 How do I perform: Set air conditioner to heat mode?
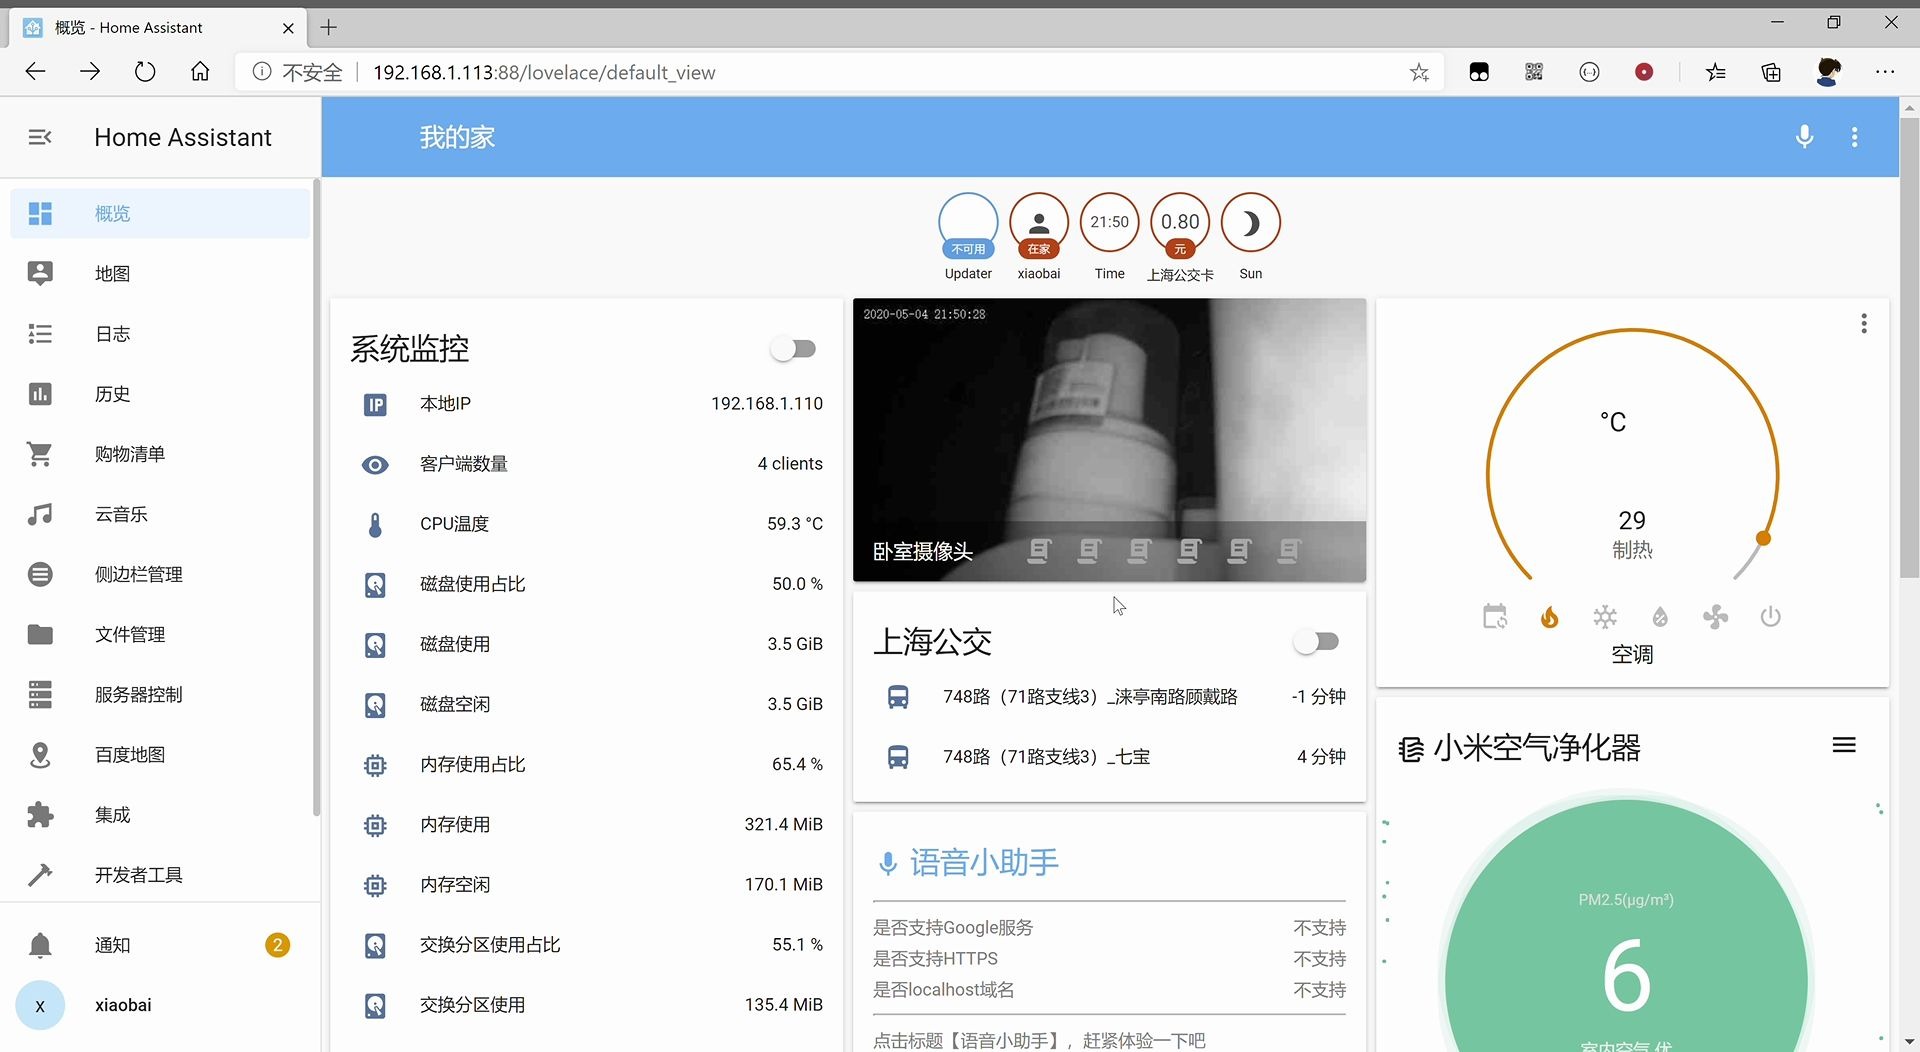tap(1549, 617)
